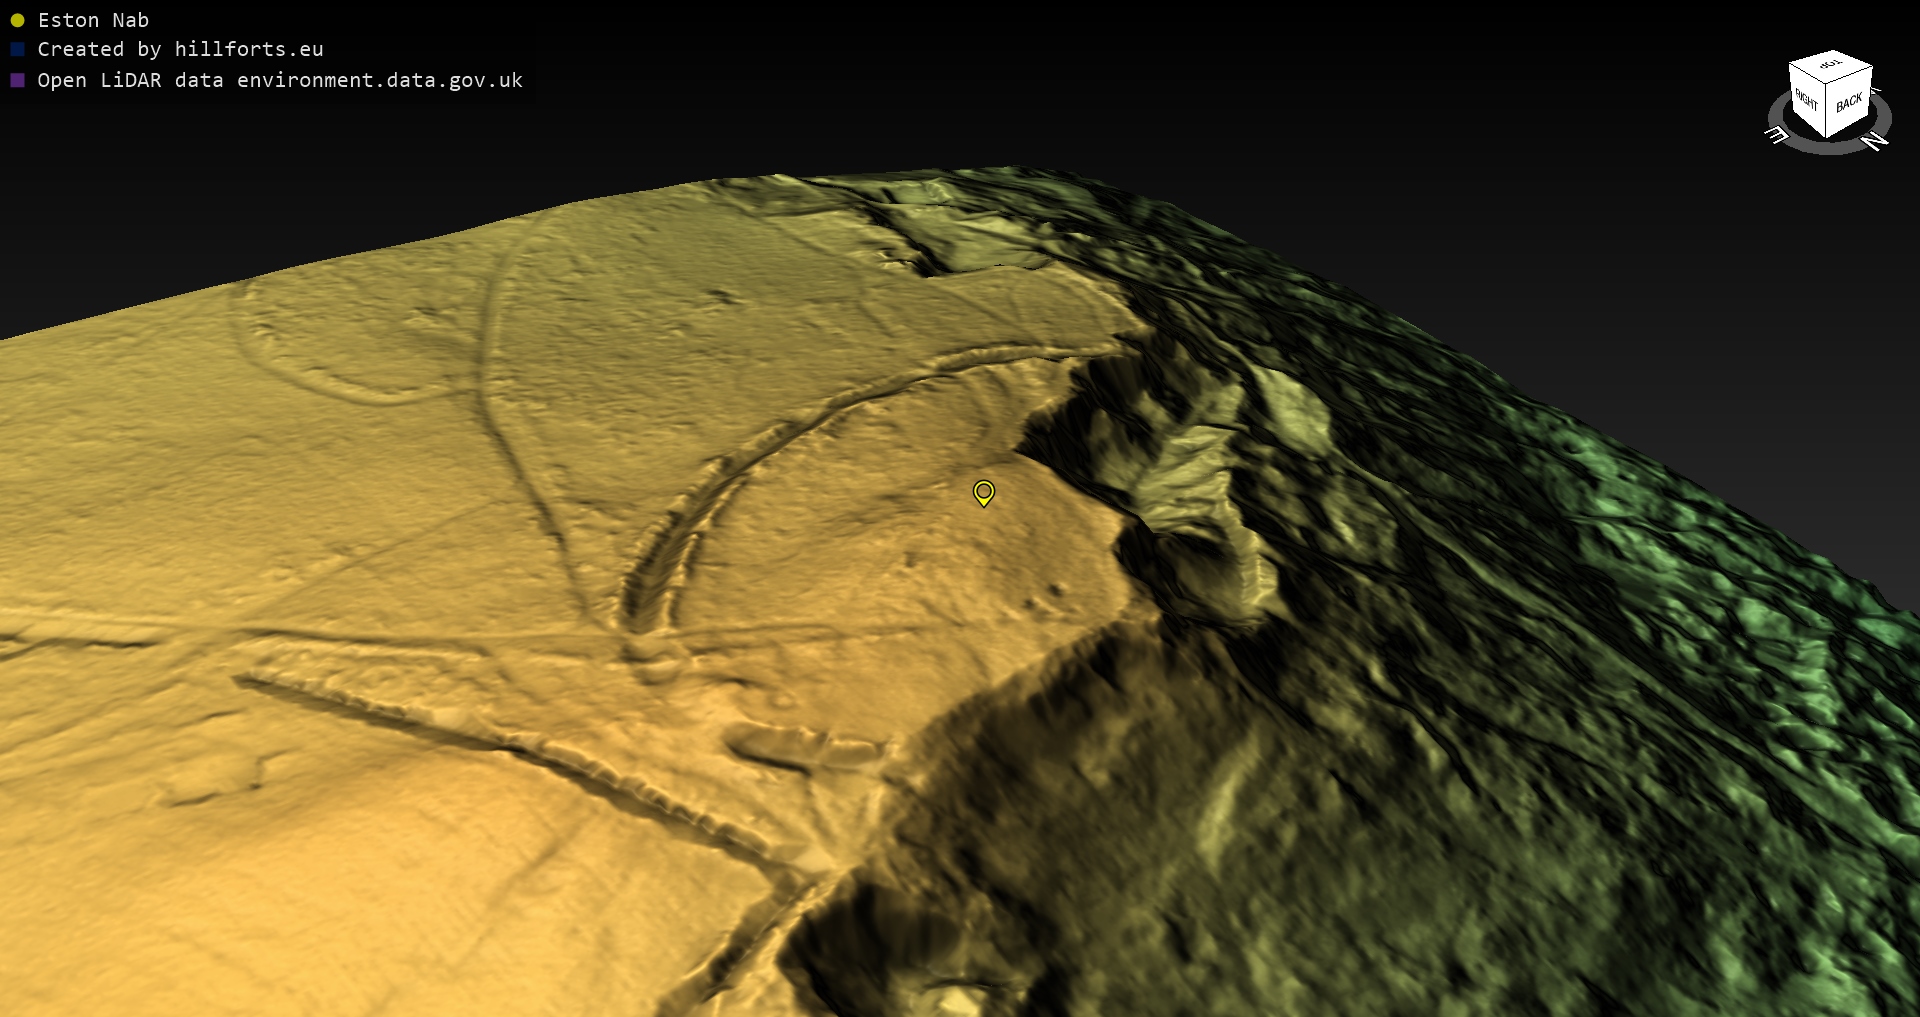Toggle the dark blue hillforts.eu legend square
This screenshot has width=1920, height=1017.
point(17,49)
